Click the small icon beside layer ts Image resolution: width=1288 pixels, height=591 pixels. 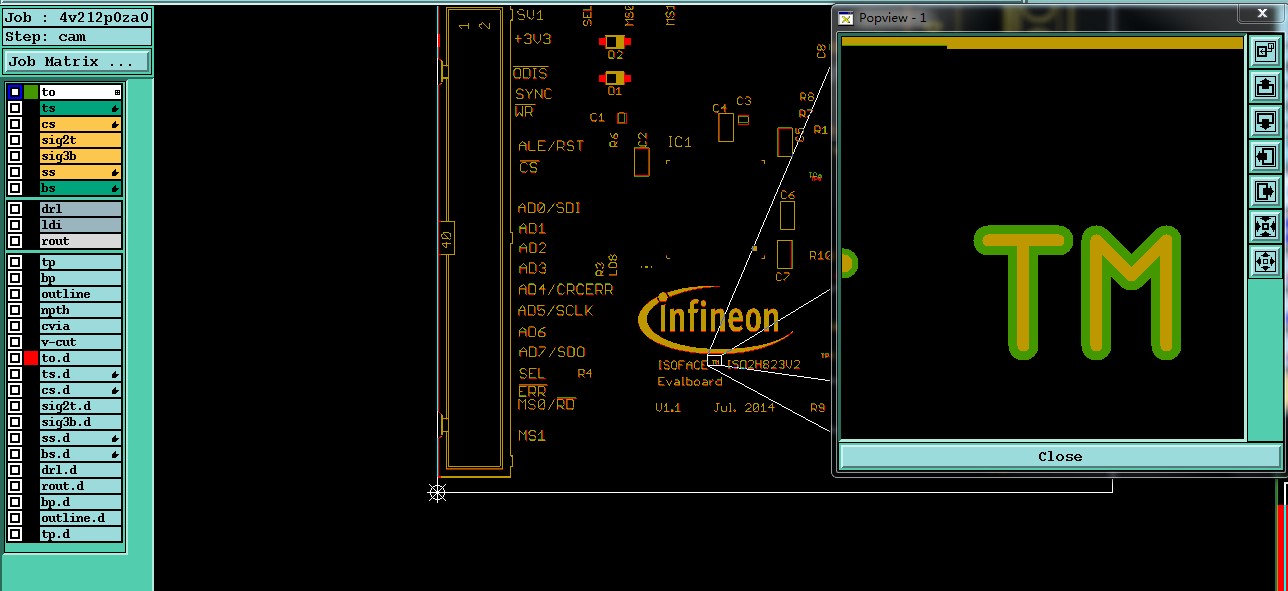116,108
